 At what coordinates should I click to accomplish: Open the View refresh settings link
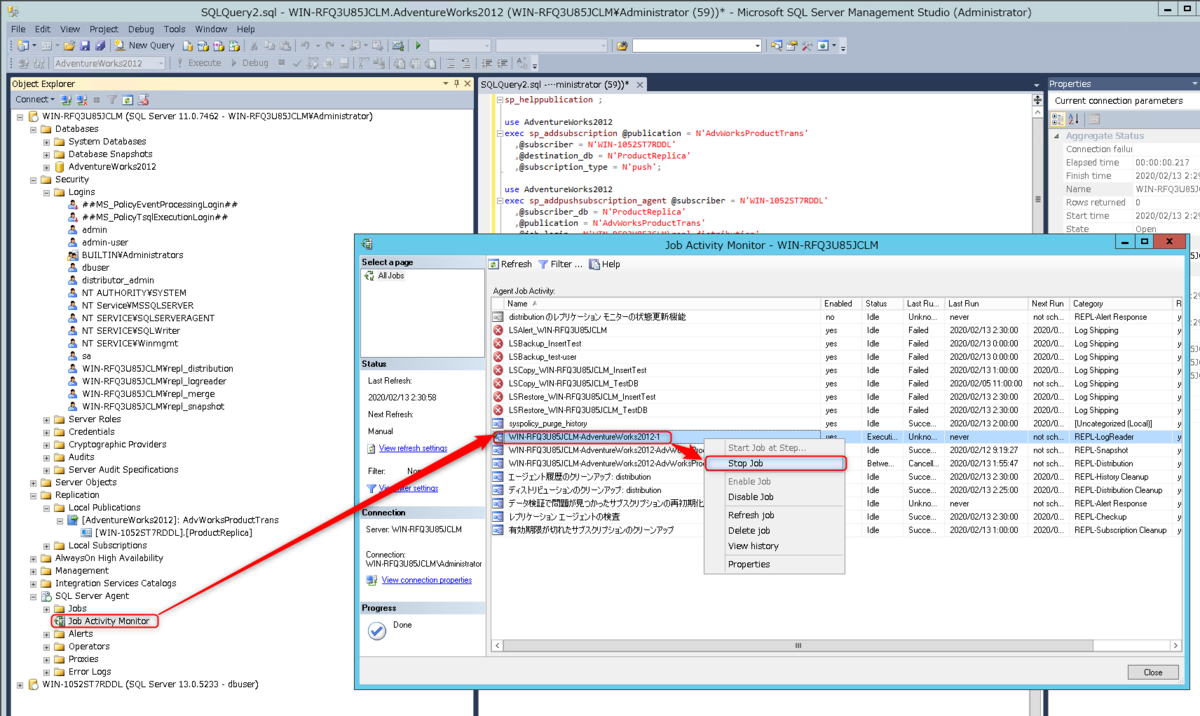point(413,448)
